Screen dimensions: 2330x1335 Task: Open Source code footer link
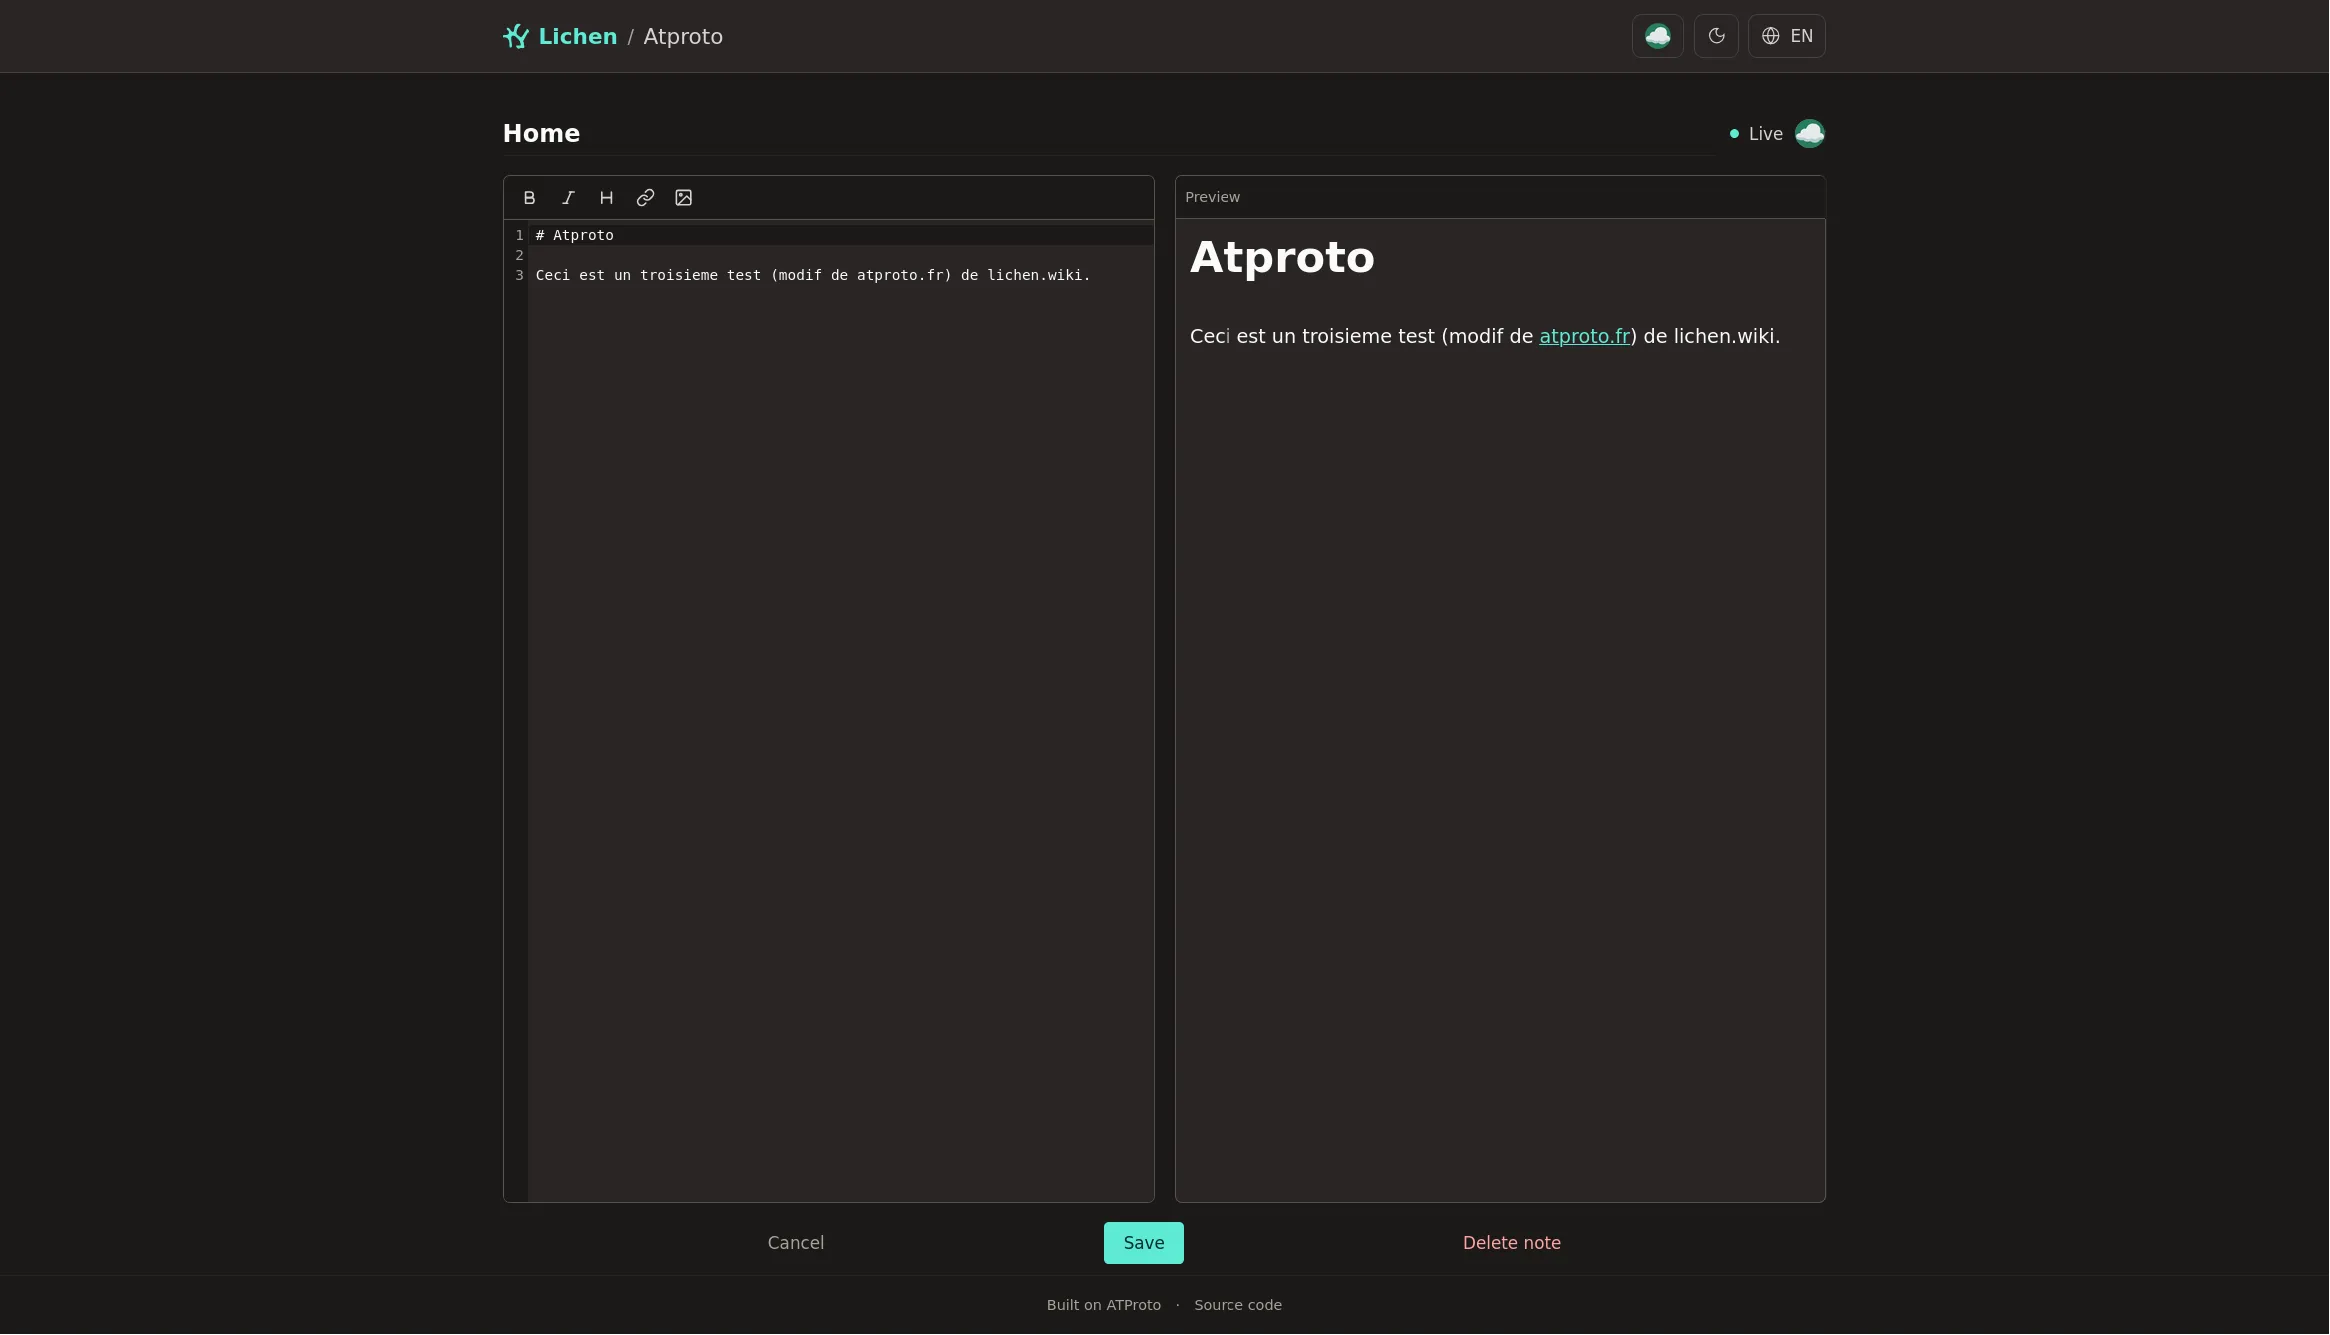[1238, 1305]
